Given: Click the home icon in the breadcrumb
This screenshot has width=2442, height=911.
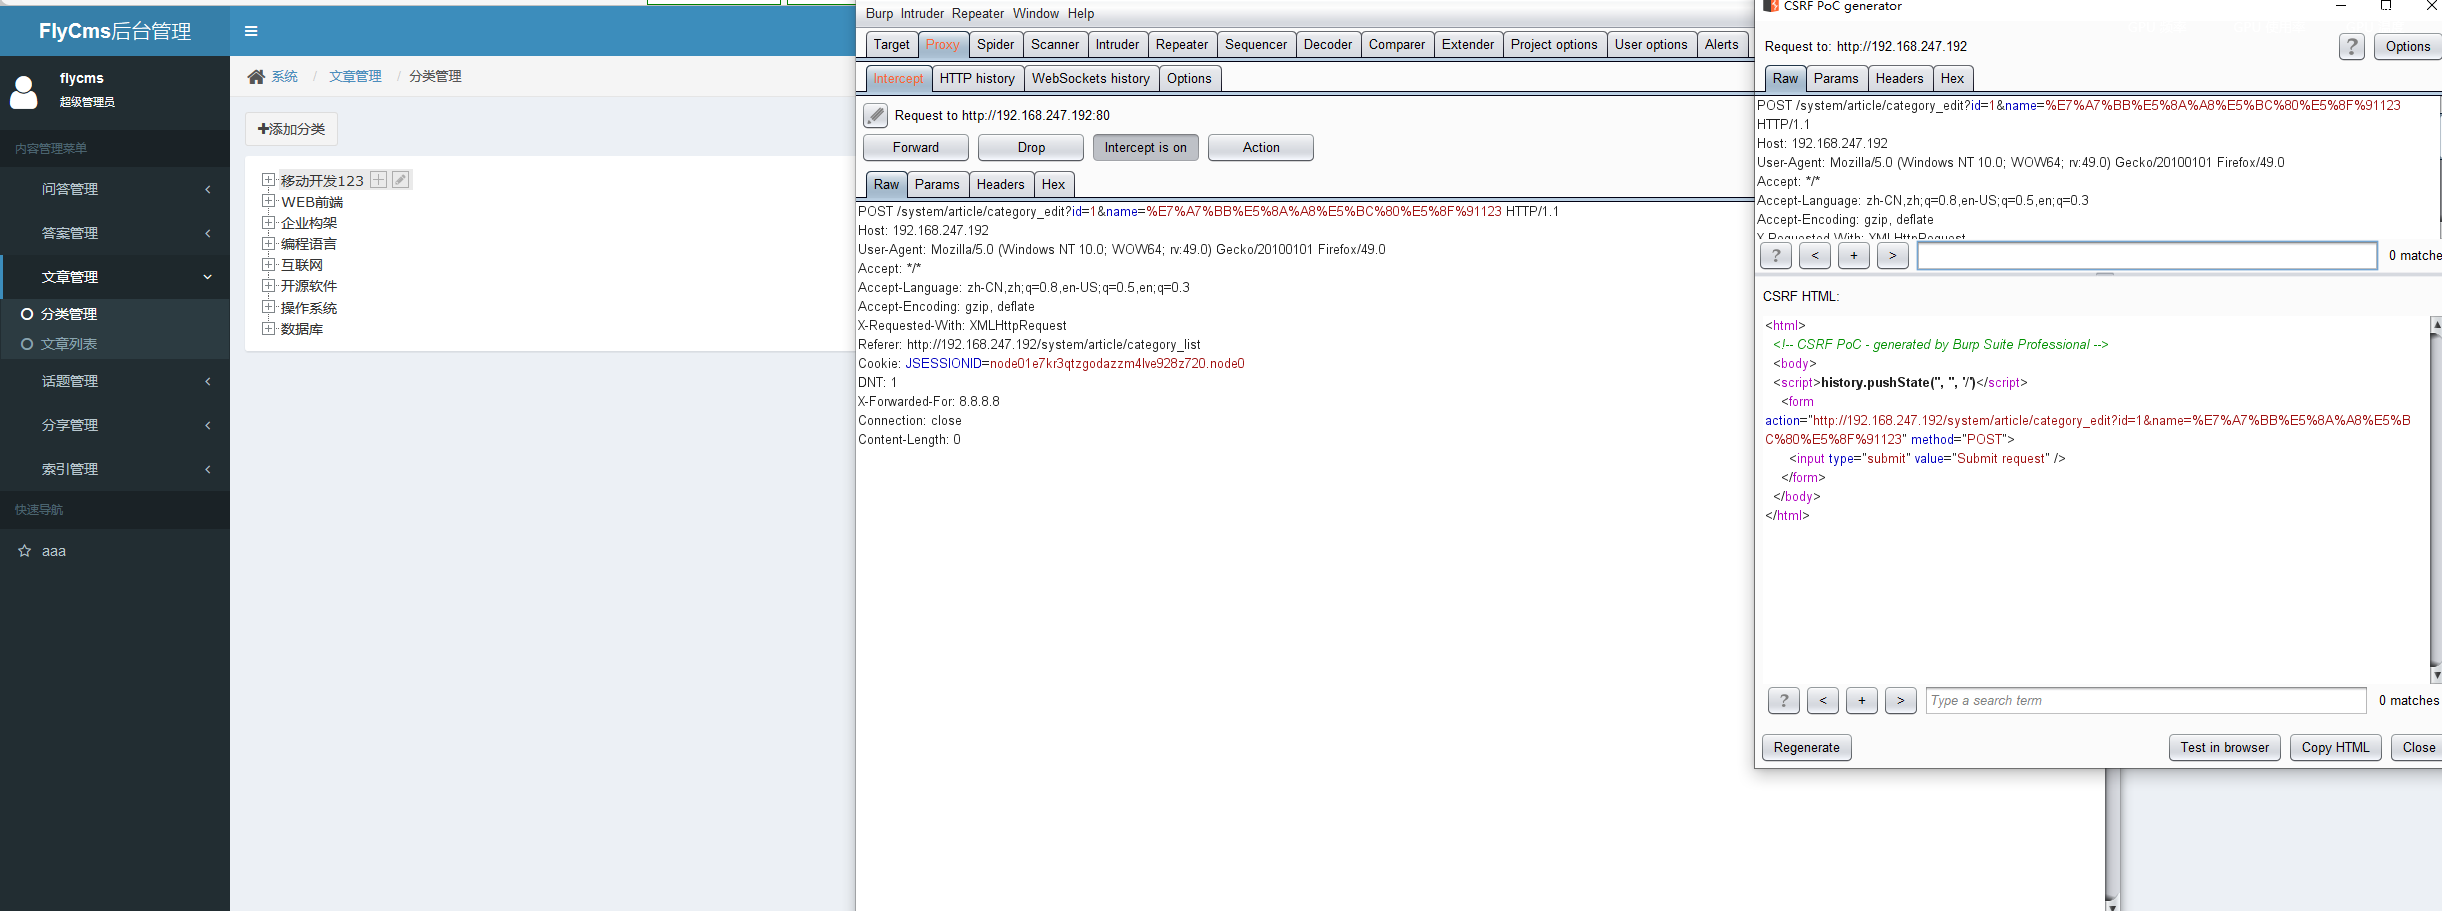Looking at the screenshot, I should (257, 76).
